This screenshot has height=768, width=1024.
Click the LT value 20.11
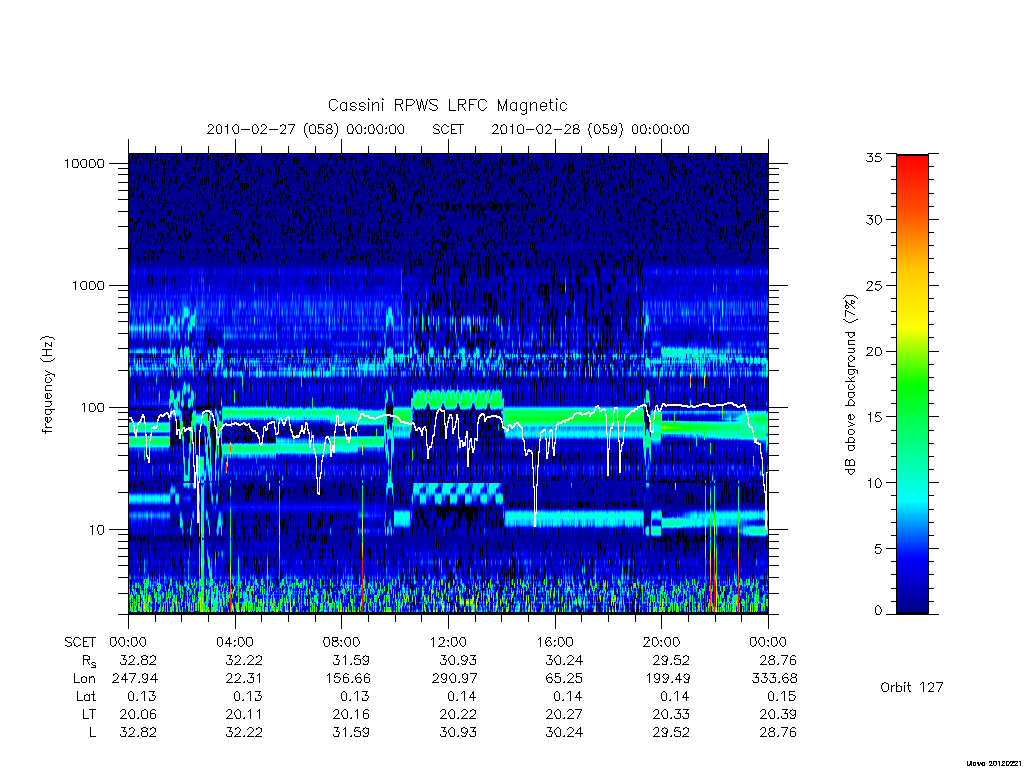(x=244, y=714)
